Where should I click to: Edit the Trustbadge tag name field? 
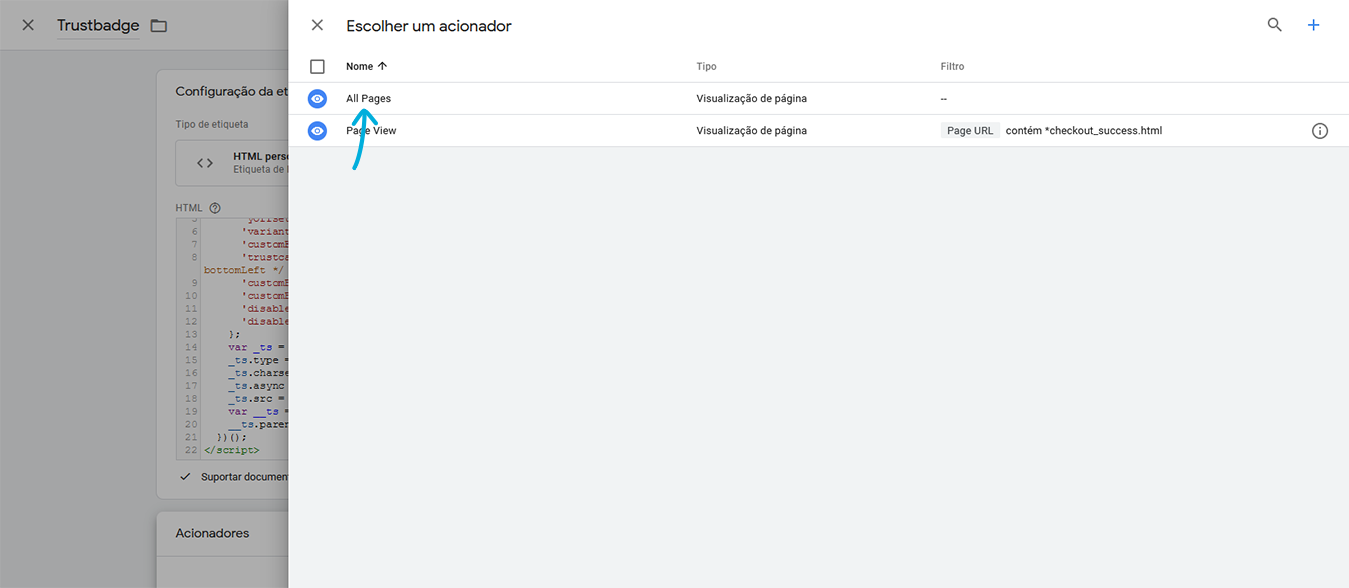pyautogui.click(x=98, y=26)
